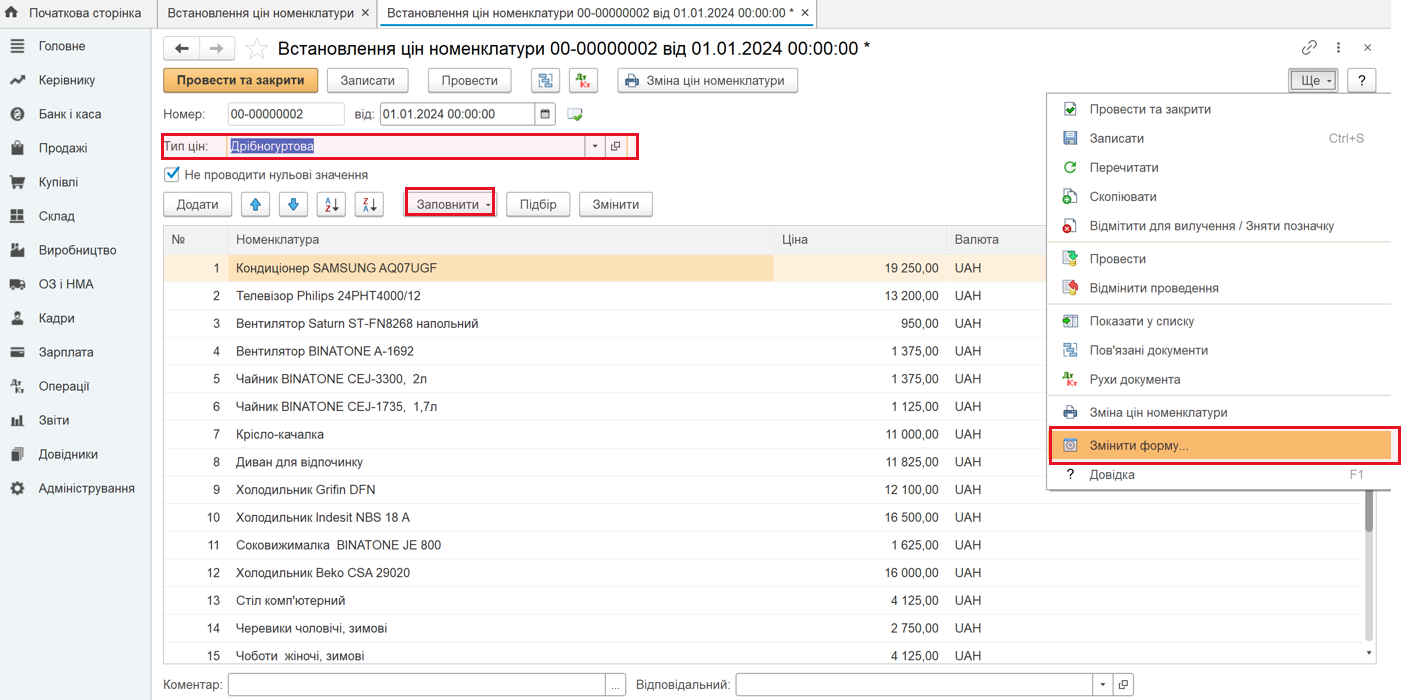Sort list descending Z-A
Image resolution: width=1401 pixels, height=700 pixels.
click(369, 204)
